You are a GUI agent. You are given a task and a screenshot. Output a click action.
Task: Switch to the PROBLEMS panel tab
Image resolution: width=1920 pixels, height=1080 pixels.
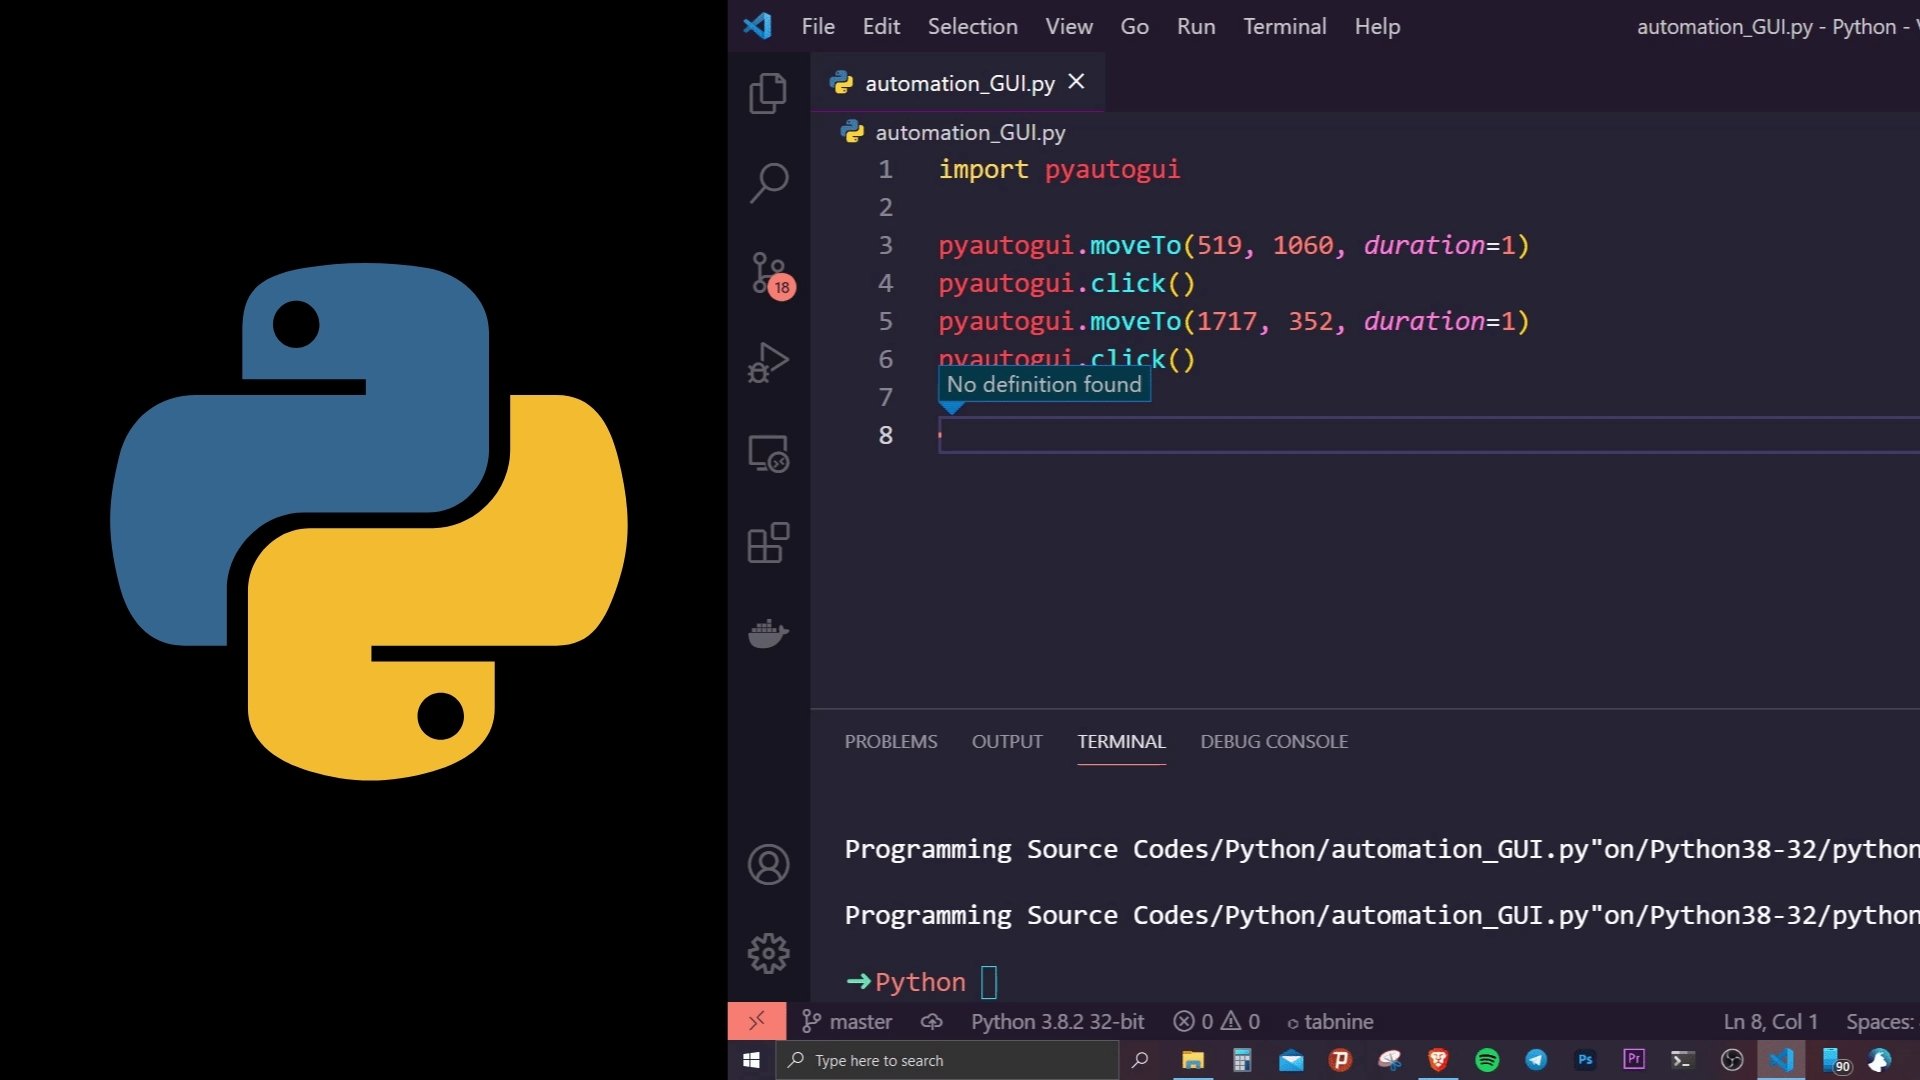click(x=890, y=742)
